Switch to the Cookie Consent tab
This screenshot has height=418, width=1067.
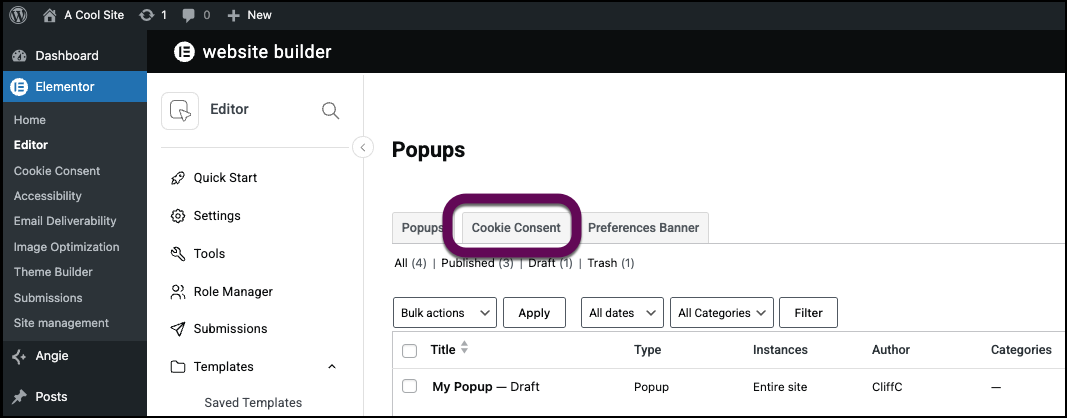tap(516, 227)
